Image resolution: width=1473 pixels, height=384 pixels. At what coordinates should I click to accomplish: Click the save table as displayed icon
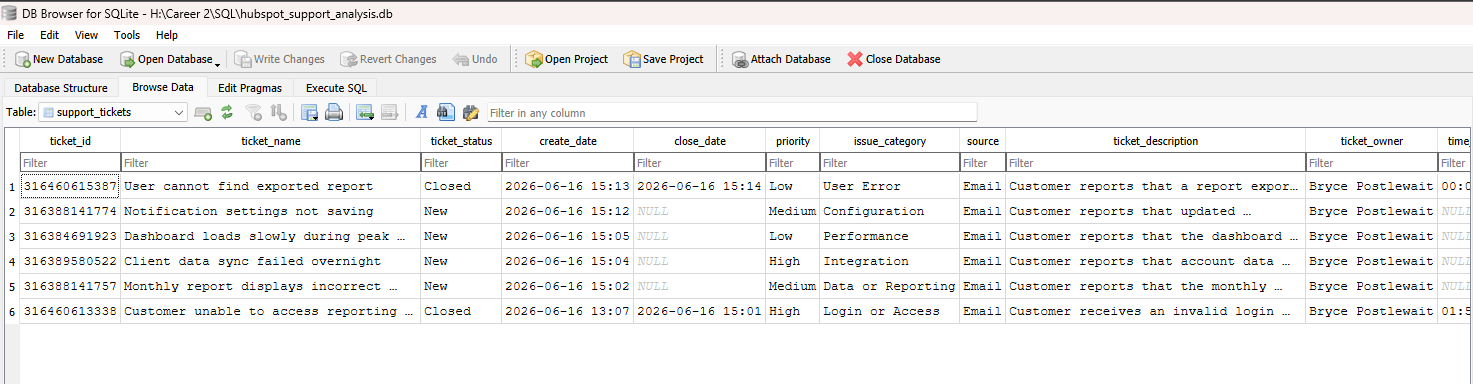pos(309,112)
